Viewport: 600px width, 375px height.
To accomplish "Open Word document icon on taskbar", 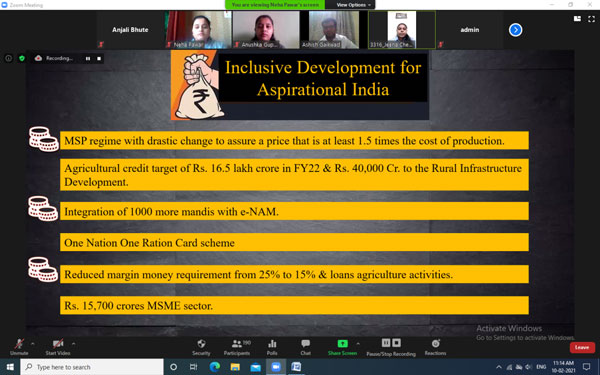I will (x=296, y=367).
